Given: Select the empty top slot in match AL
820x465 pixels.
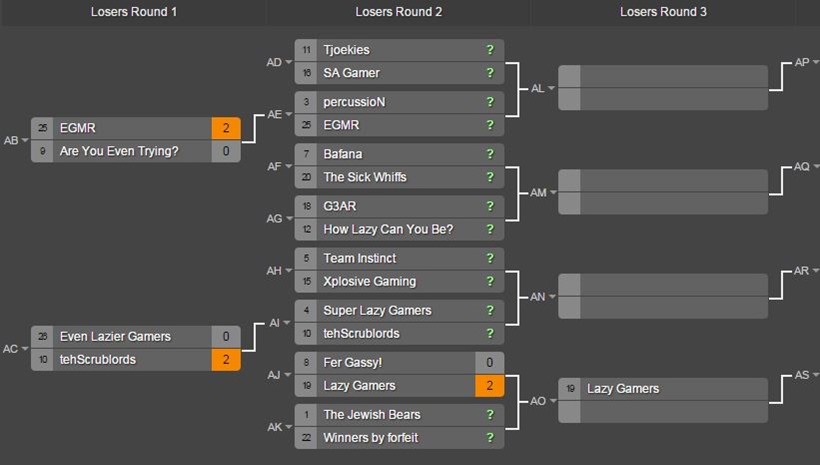Looking at the screenshot, I should pyautogui.click(x=663, y=76).
